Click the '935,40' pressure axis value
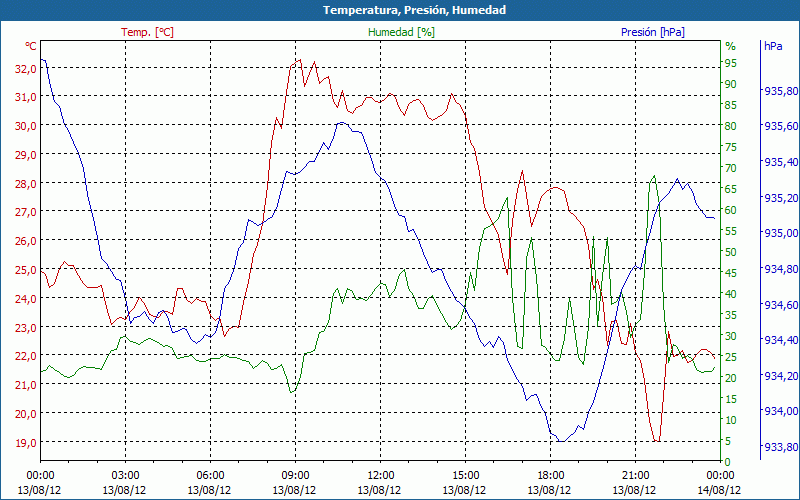The width and height of the screenshot is (800, 500). coord(781,162)
